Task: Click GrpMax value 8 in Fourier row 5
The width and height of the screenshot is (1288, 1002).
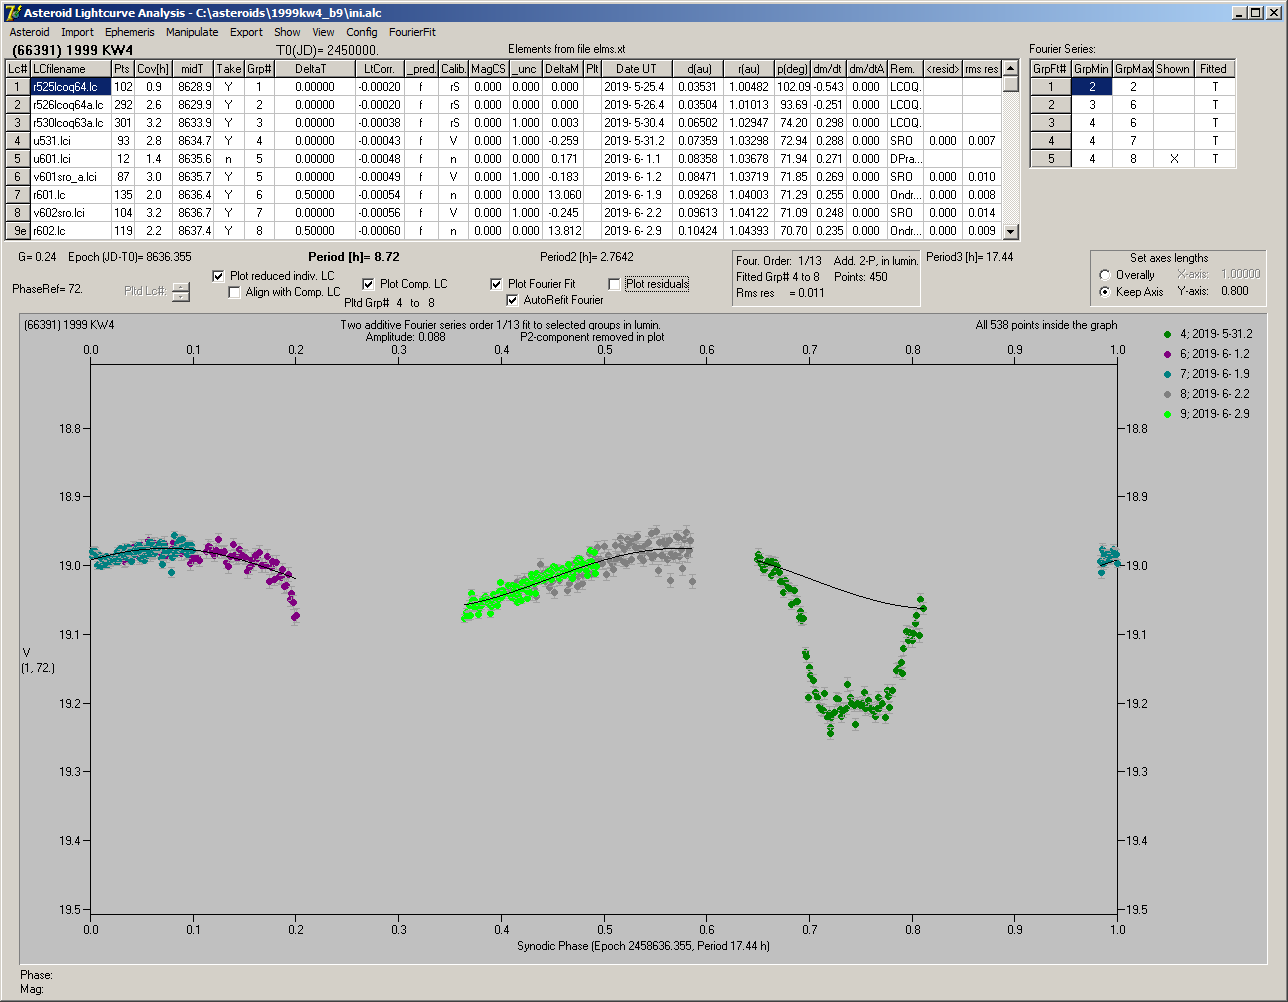Action: coord(1133,159)
